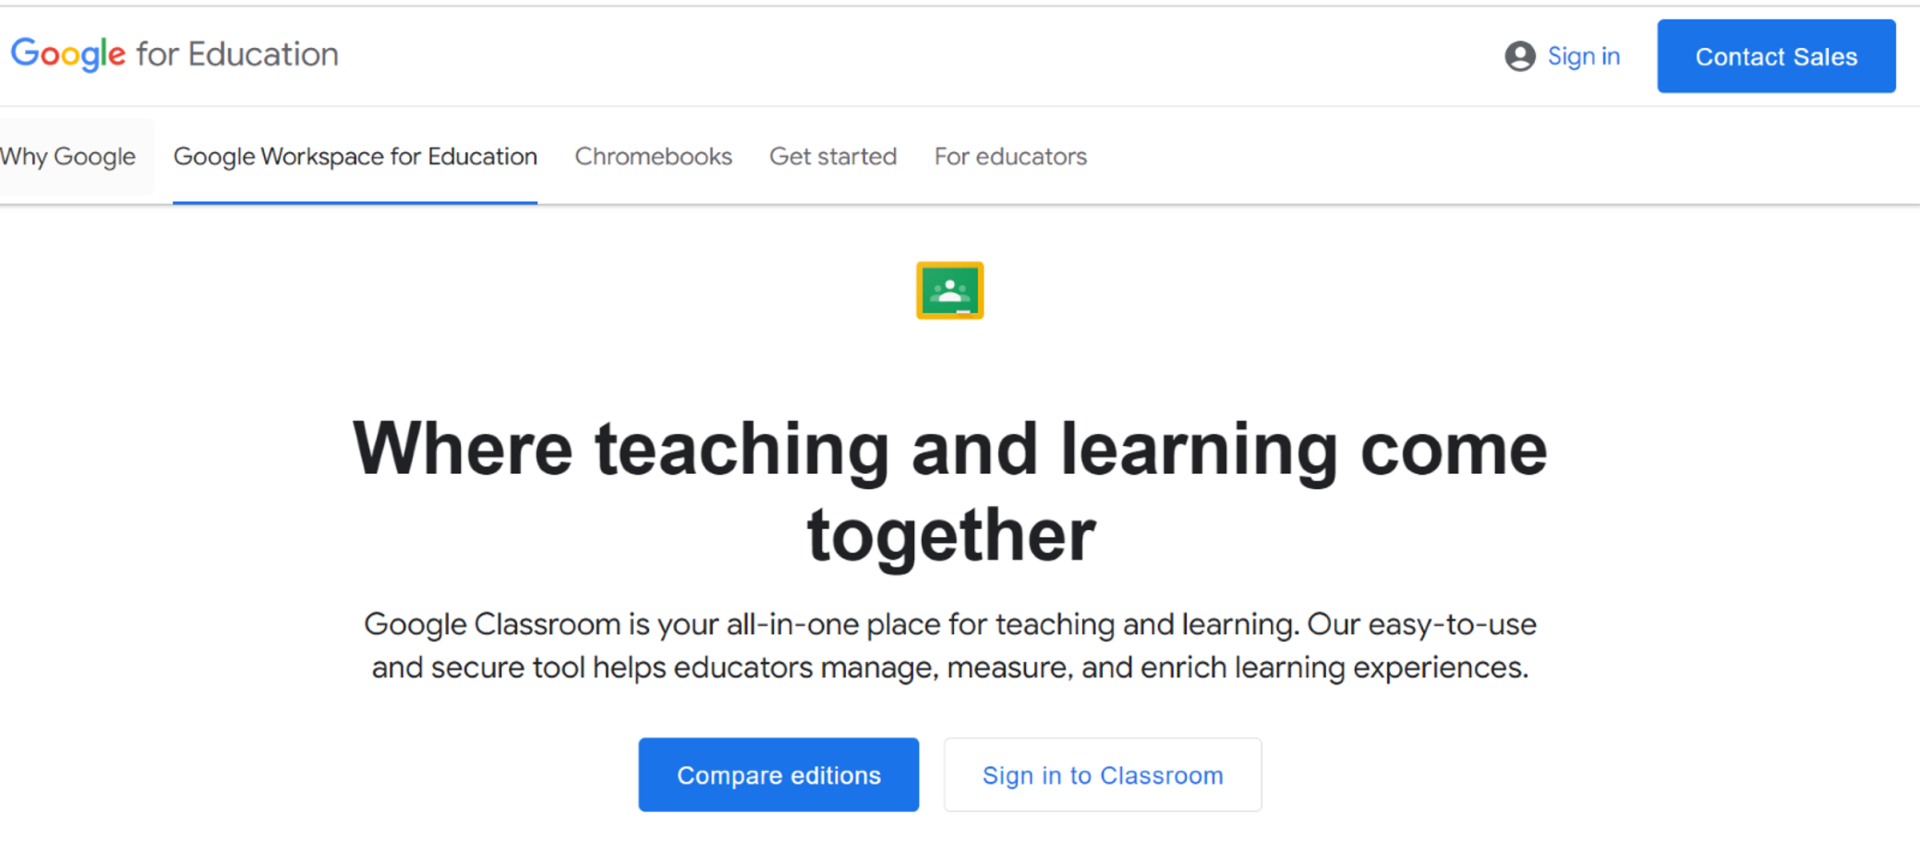The height and width of the screenshot is (867, 1920).
Task: Click the word 'together' in the headline
Action: coord(951,535)
